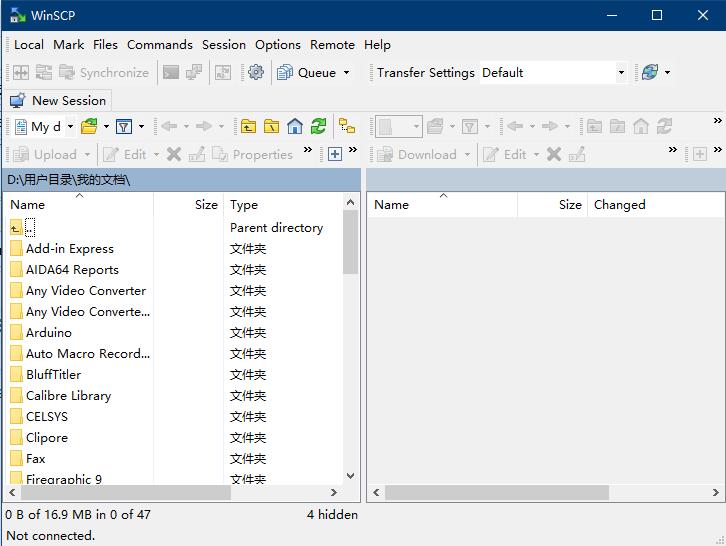The width and height of the screenshot is (726, 546).
Task: Open the Preferences gear icon
Action: (256, 72)
